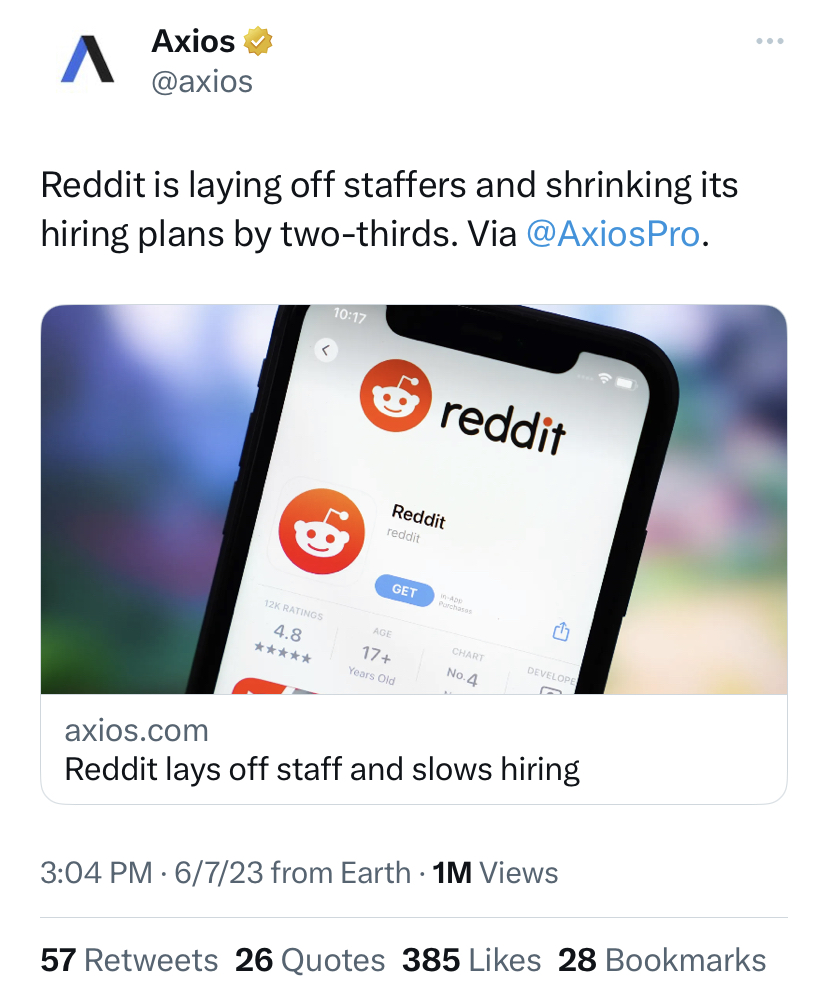Click the @axios handle
The width and height of the screenshot is (828, 991).
pyautogui.click(x=201, y=81)
